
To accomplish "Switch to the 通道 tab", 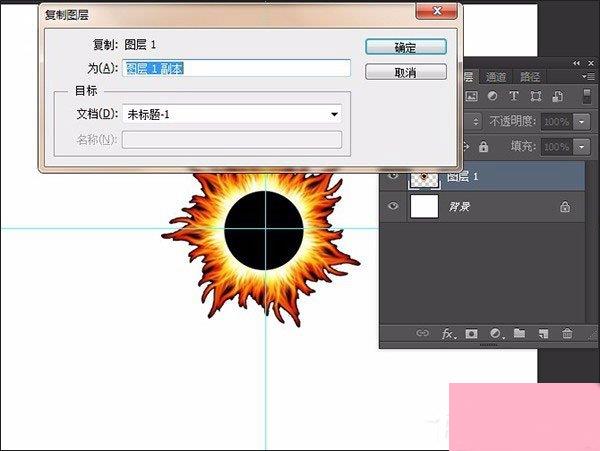I will pos(496,77).
